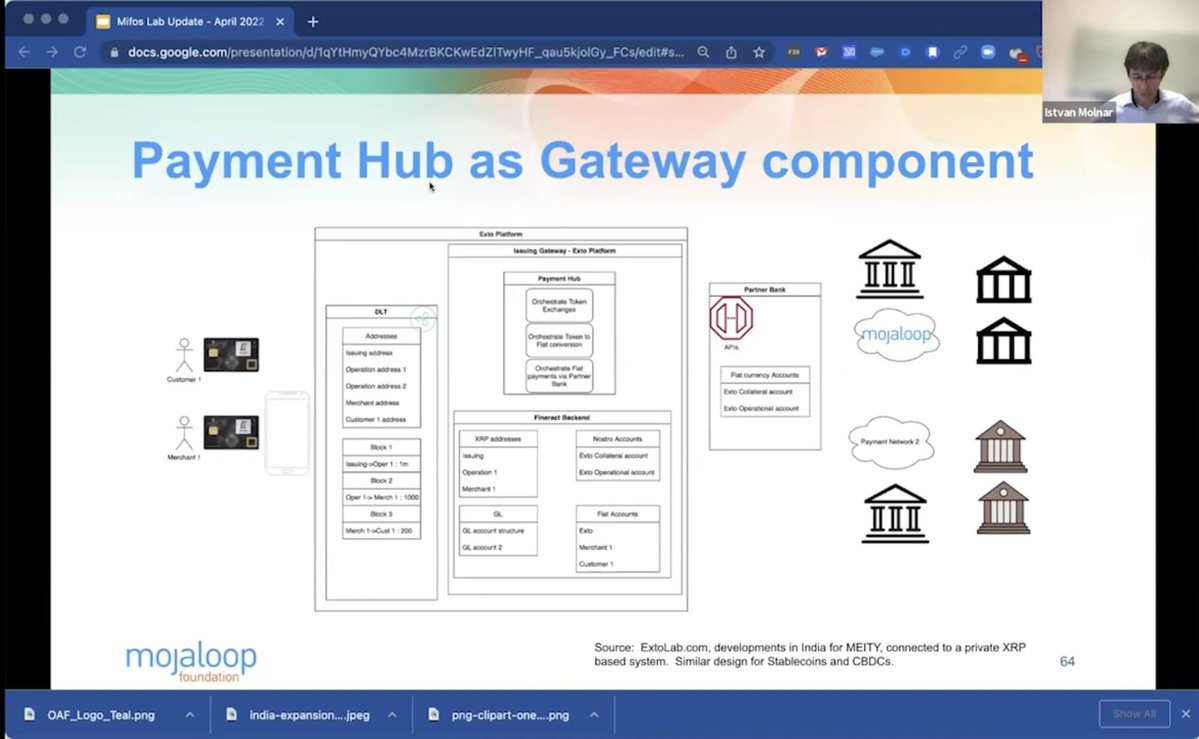1199x739 pixels.
Task: Click the Block 1 label in DLT
Action: point(381,447)
